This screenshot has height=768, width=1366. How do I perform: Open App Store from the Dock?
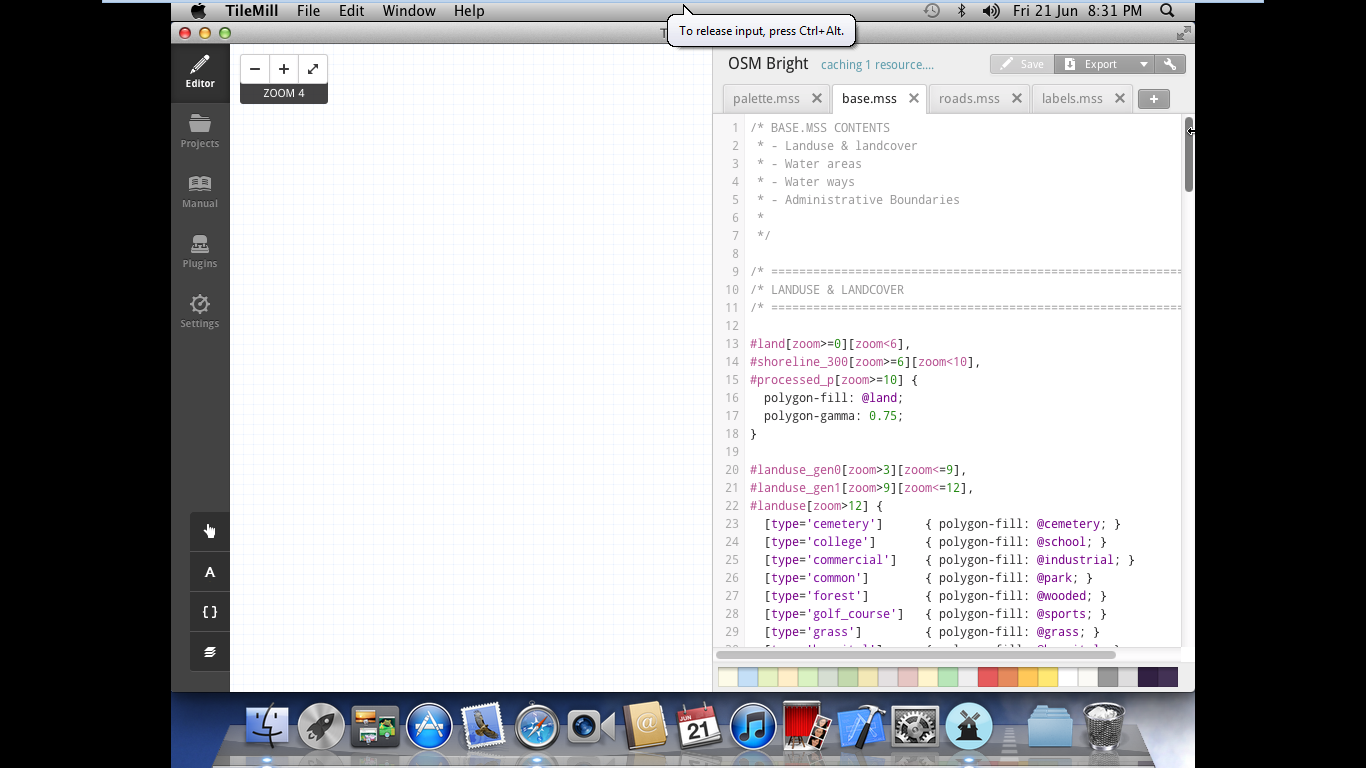[x=429, y=727]
